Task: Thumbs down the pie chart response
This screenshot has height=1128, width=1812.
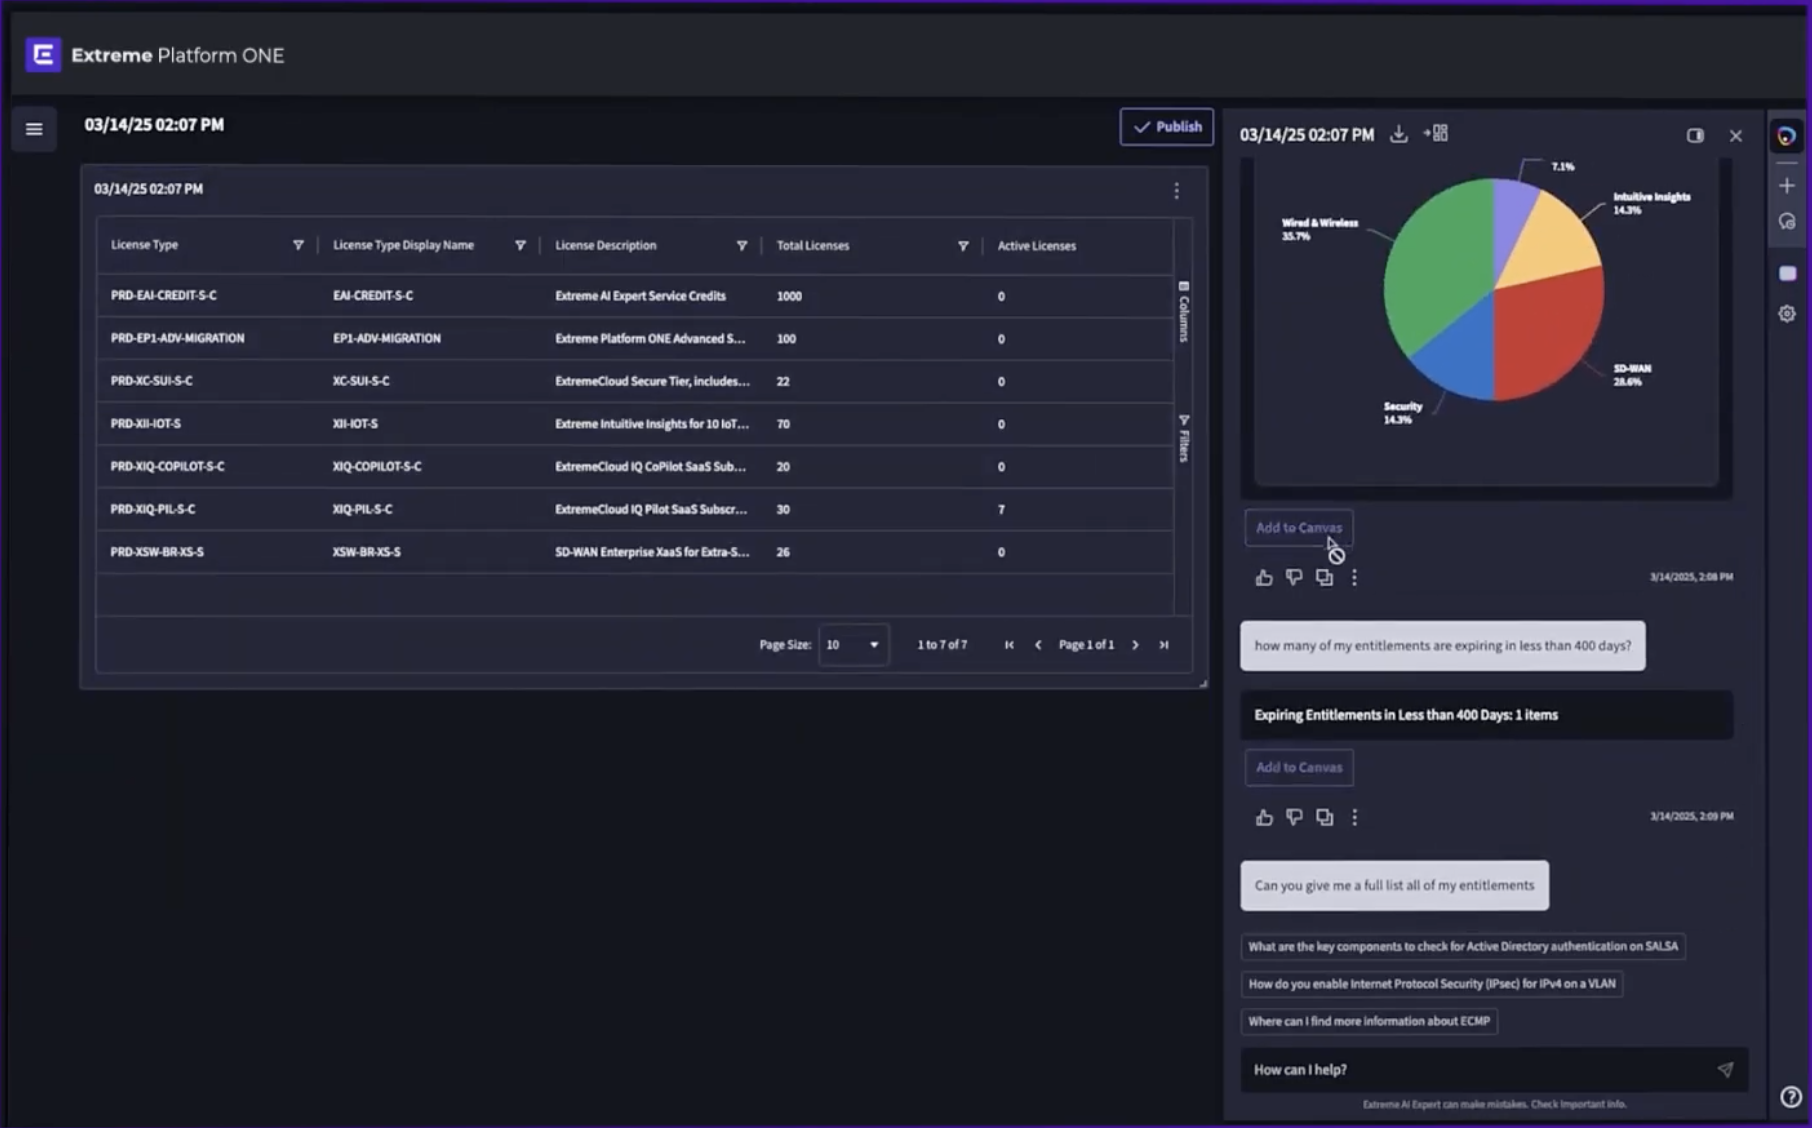Action: [1294, 578]
